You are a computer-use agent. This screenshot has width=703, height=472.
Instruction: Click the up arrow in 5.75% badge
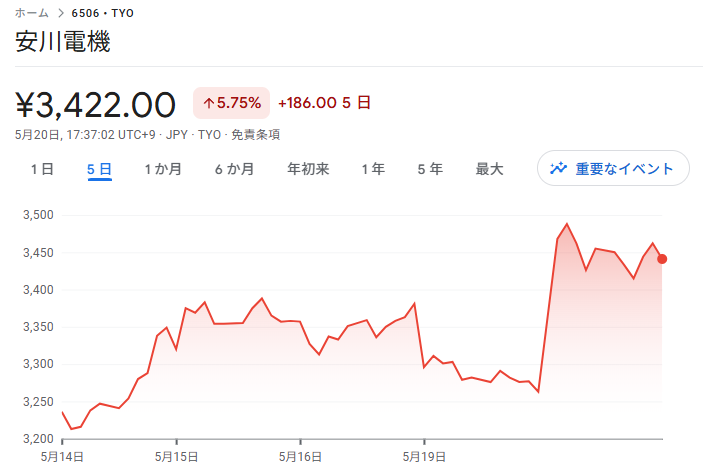point(208,103)
